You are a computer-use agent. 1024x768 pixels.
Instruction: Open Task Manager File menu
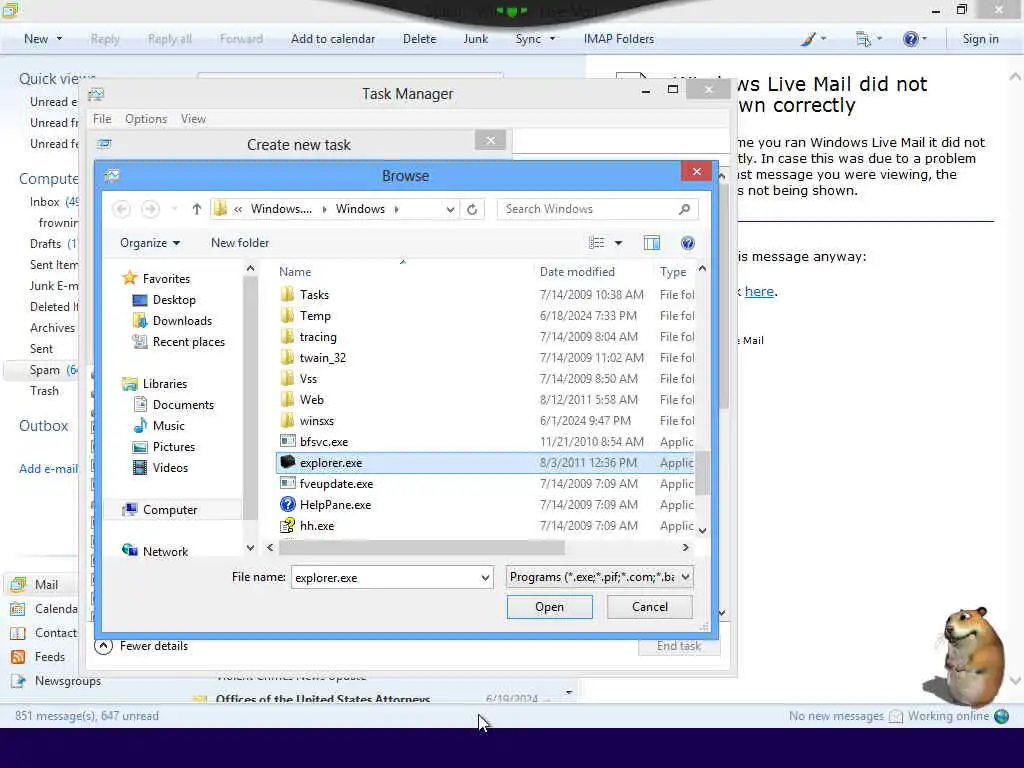(x=102, y=119)
